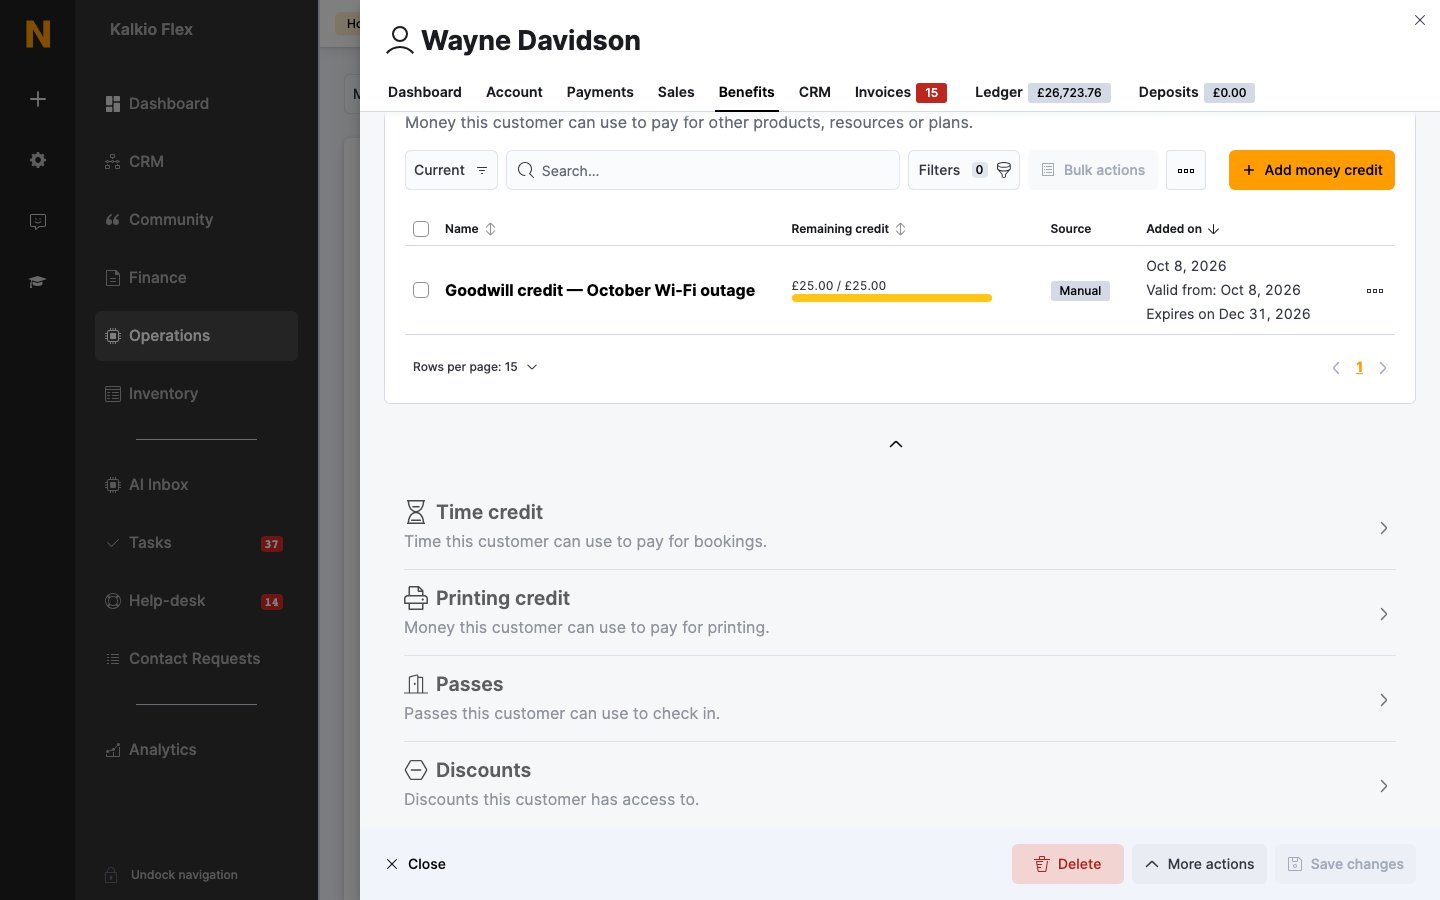Viewport: 1440px width, 900px height.
Task: Change Rows per page dropdown
Action: tap(475, 367)
